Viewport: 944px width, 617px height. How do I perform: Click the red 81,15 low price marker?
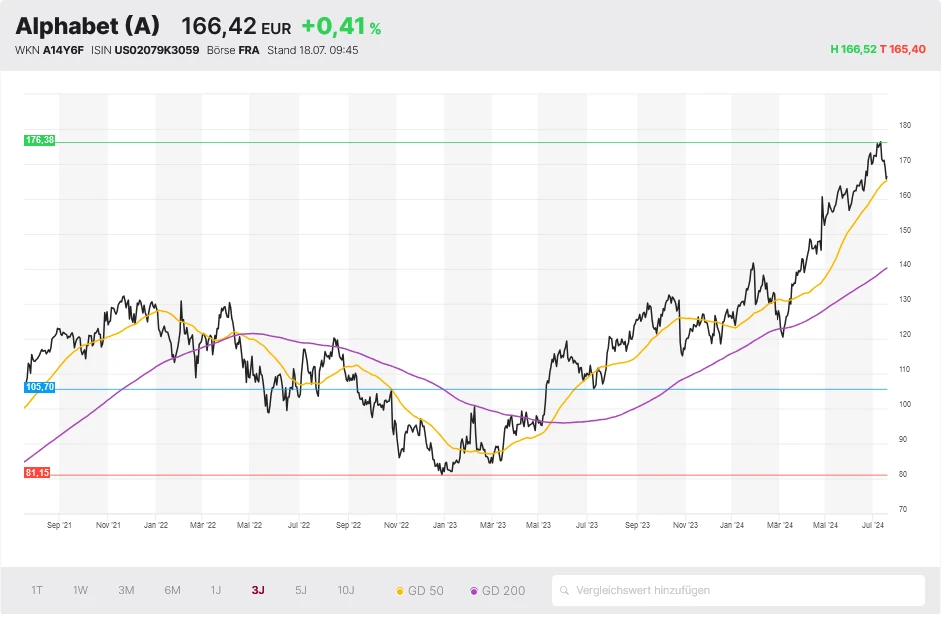(37, 473)
